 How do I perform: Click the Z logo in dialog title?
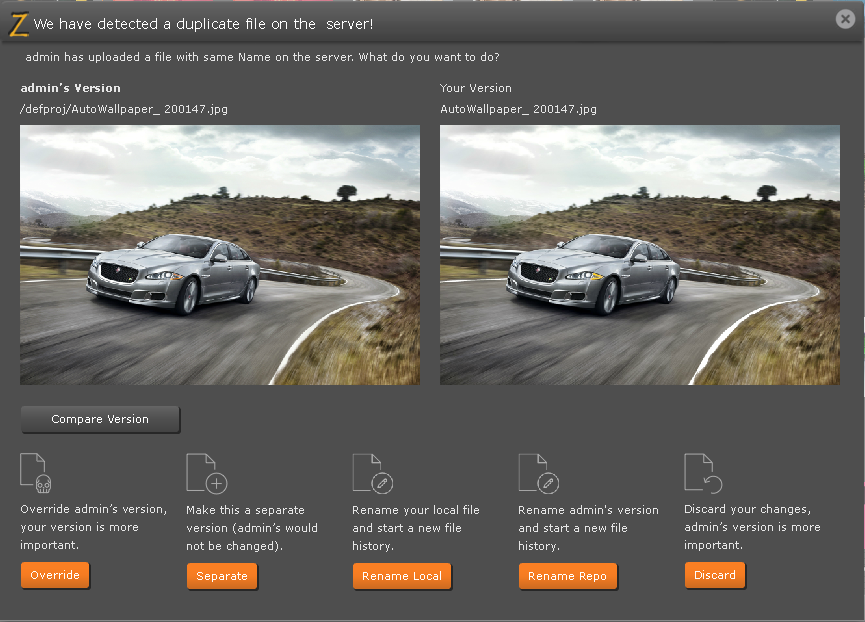(18, 25)
